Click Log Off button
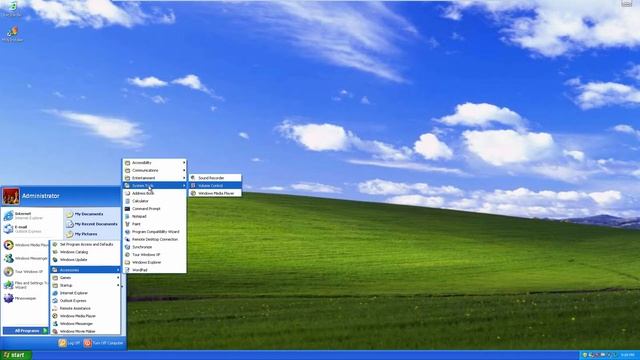The width and height of the screenshot is (640, 360). coord(69,343)
